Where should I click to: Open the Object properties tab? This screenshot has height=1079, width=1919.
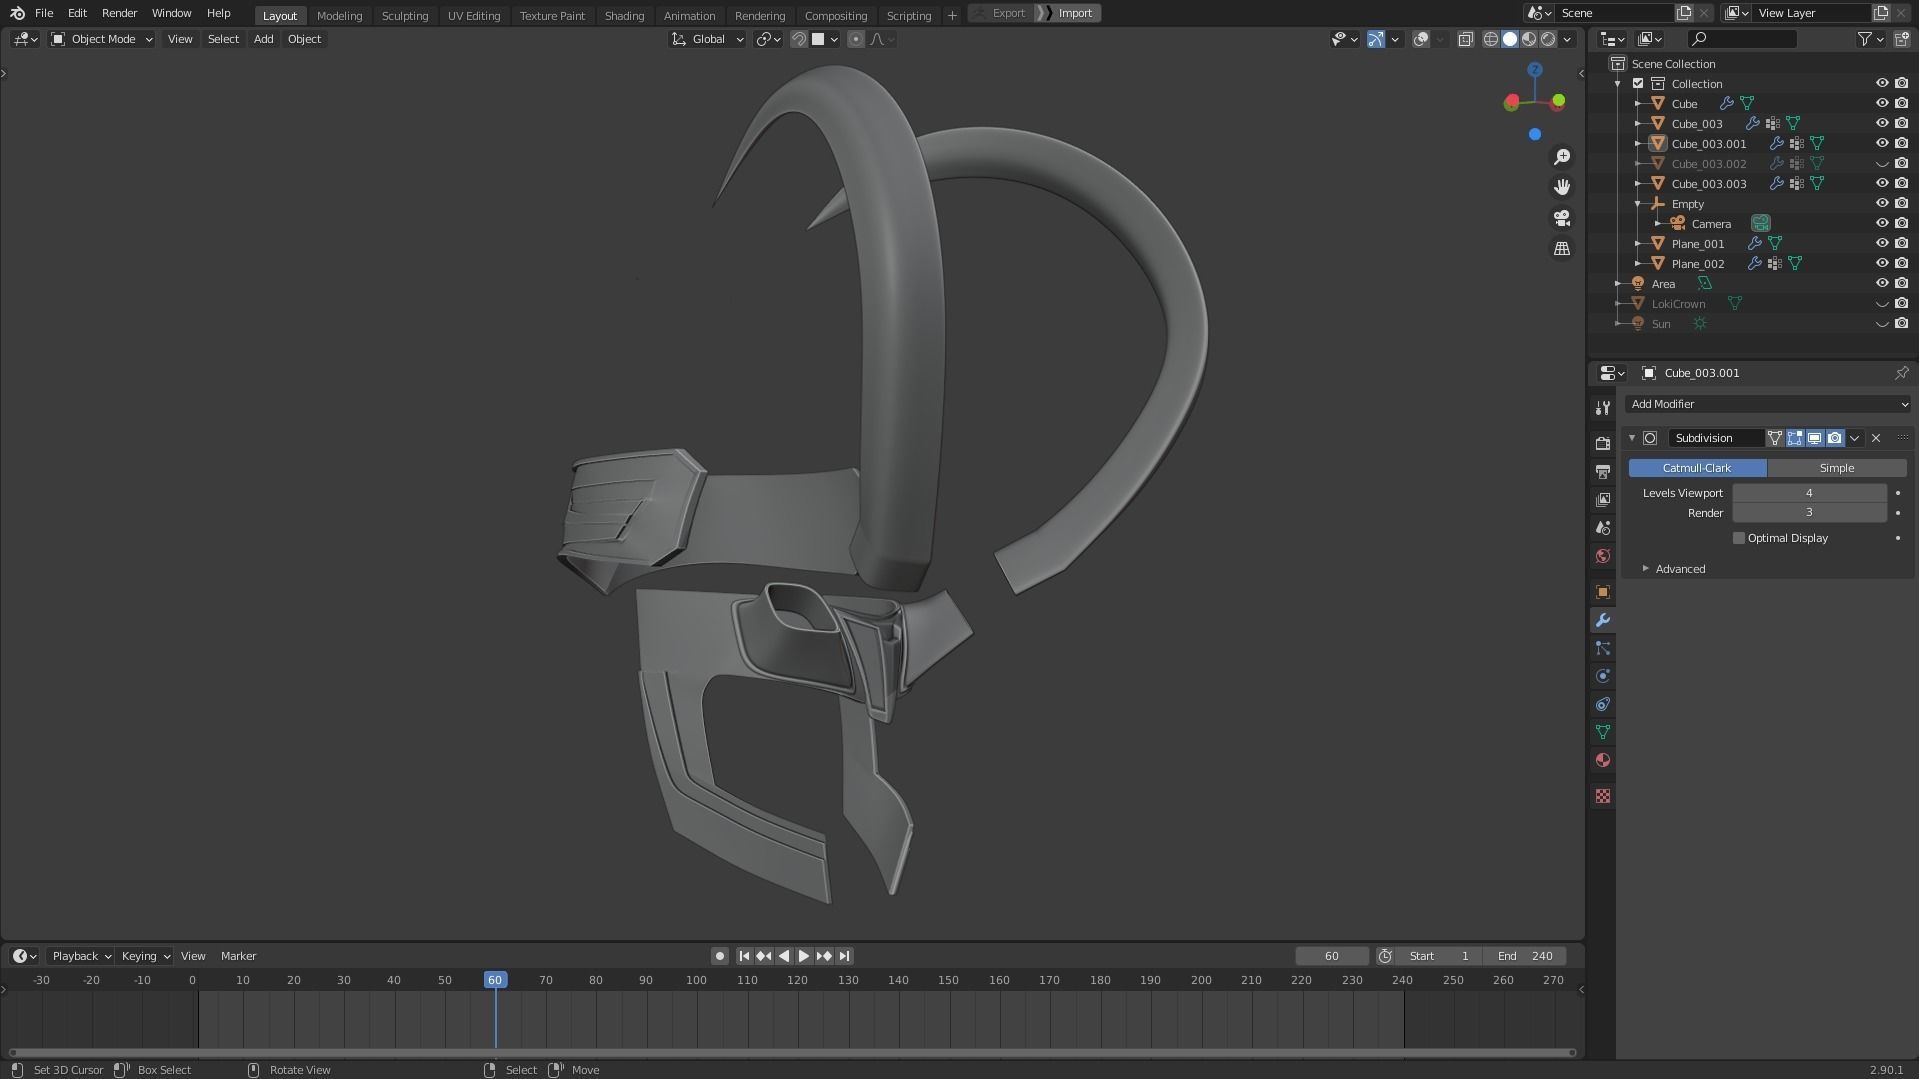pos(1603,592)
